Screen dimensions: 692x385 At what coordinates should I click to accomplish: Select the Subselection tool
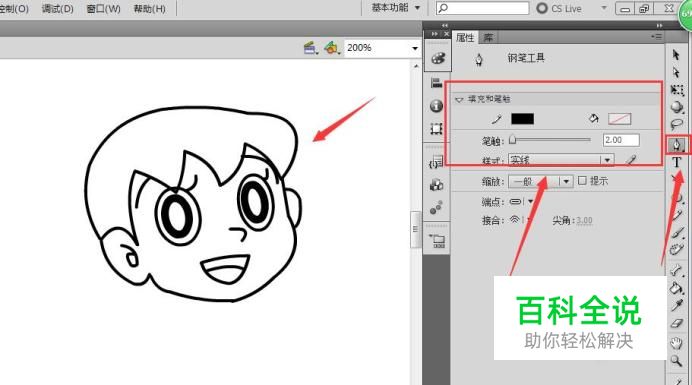click(x=676, y=72)
